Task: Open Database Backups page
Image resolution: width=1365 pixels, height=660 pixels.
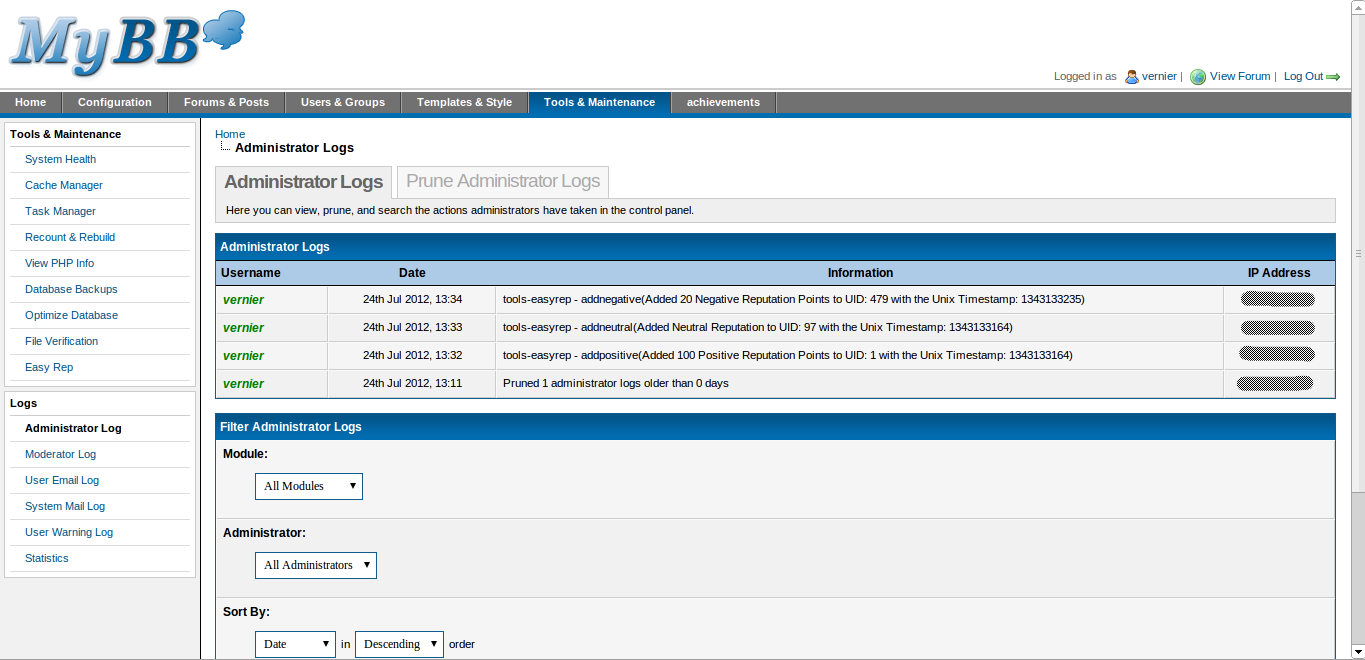Action: point(71,289)
